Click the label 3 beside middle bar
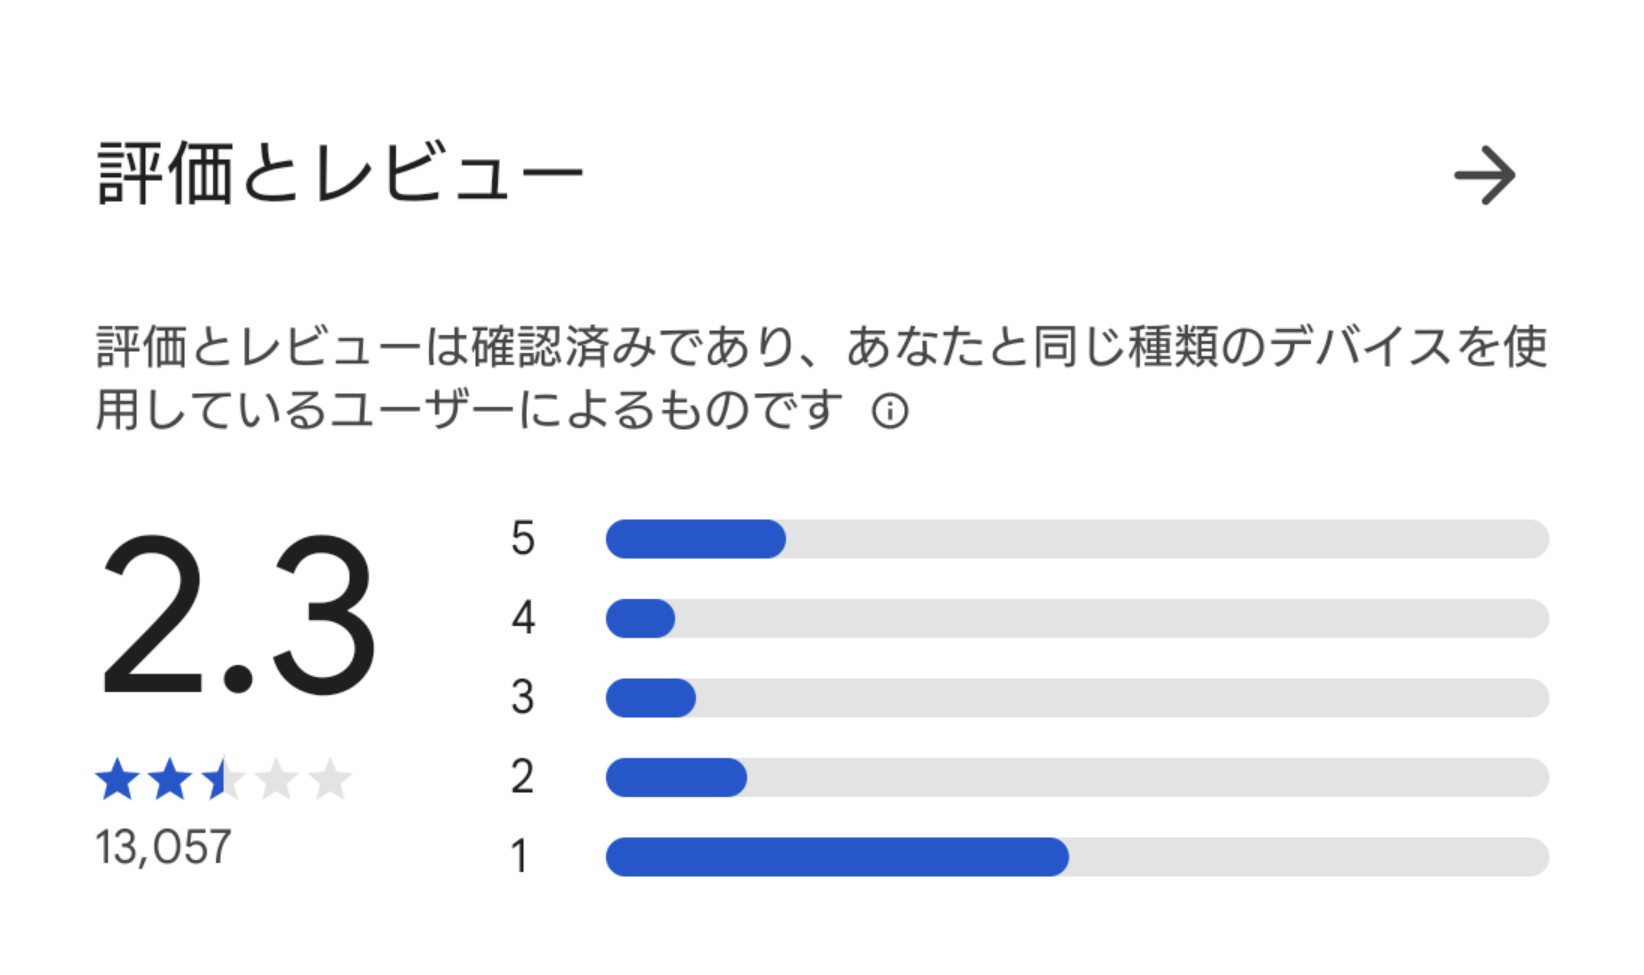Viewport: 1644px width, 975px height. click(x=522, y=698)
